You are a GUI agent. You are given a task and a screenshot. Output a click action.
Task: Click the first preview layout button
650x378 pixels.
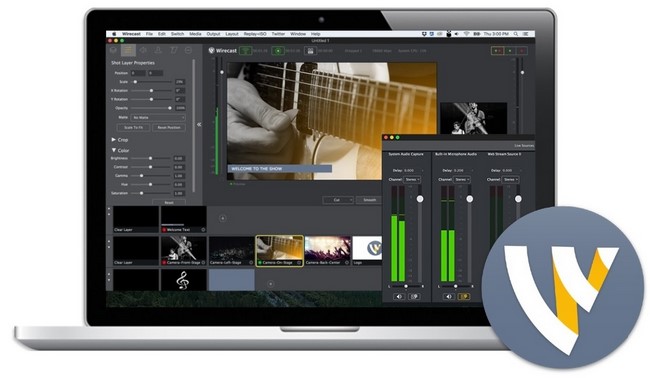click(x=497, y=51)
